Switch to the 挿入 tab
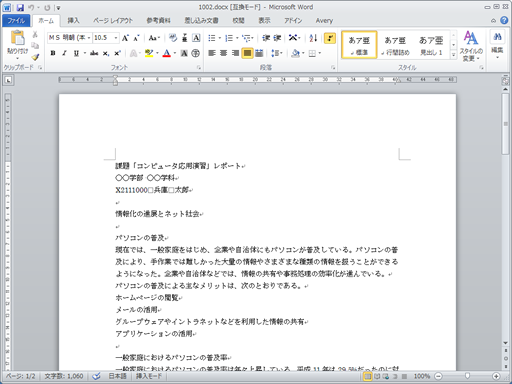The height and width of the screenshot is (384, 512). pos(73,21)
